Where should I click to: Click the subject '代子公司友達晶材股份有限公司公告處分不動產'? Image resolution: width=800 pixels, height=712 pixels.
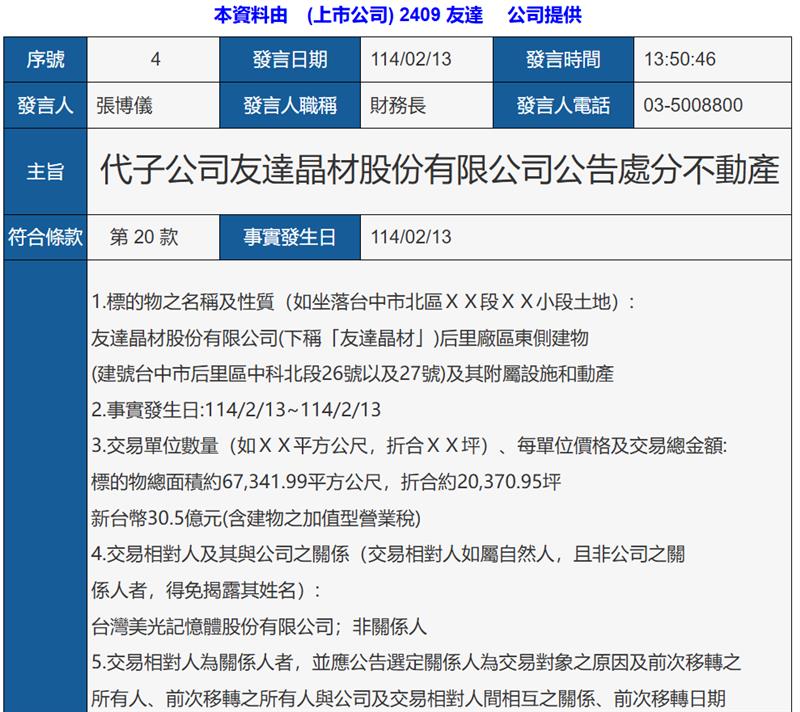[439, 170]
